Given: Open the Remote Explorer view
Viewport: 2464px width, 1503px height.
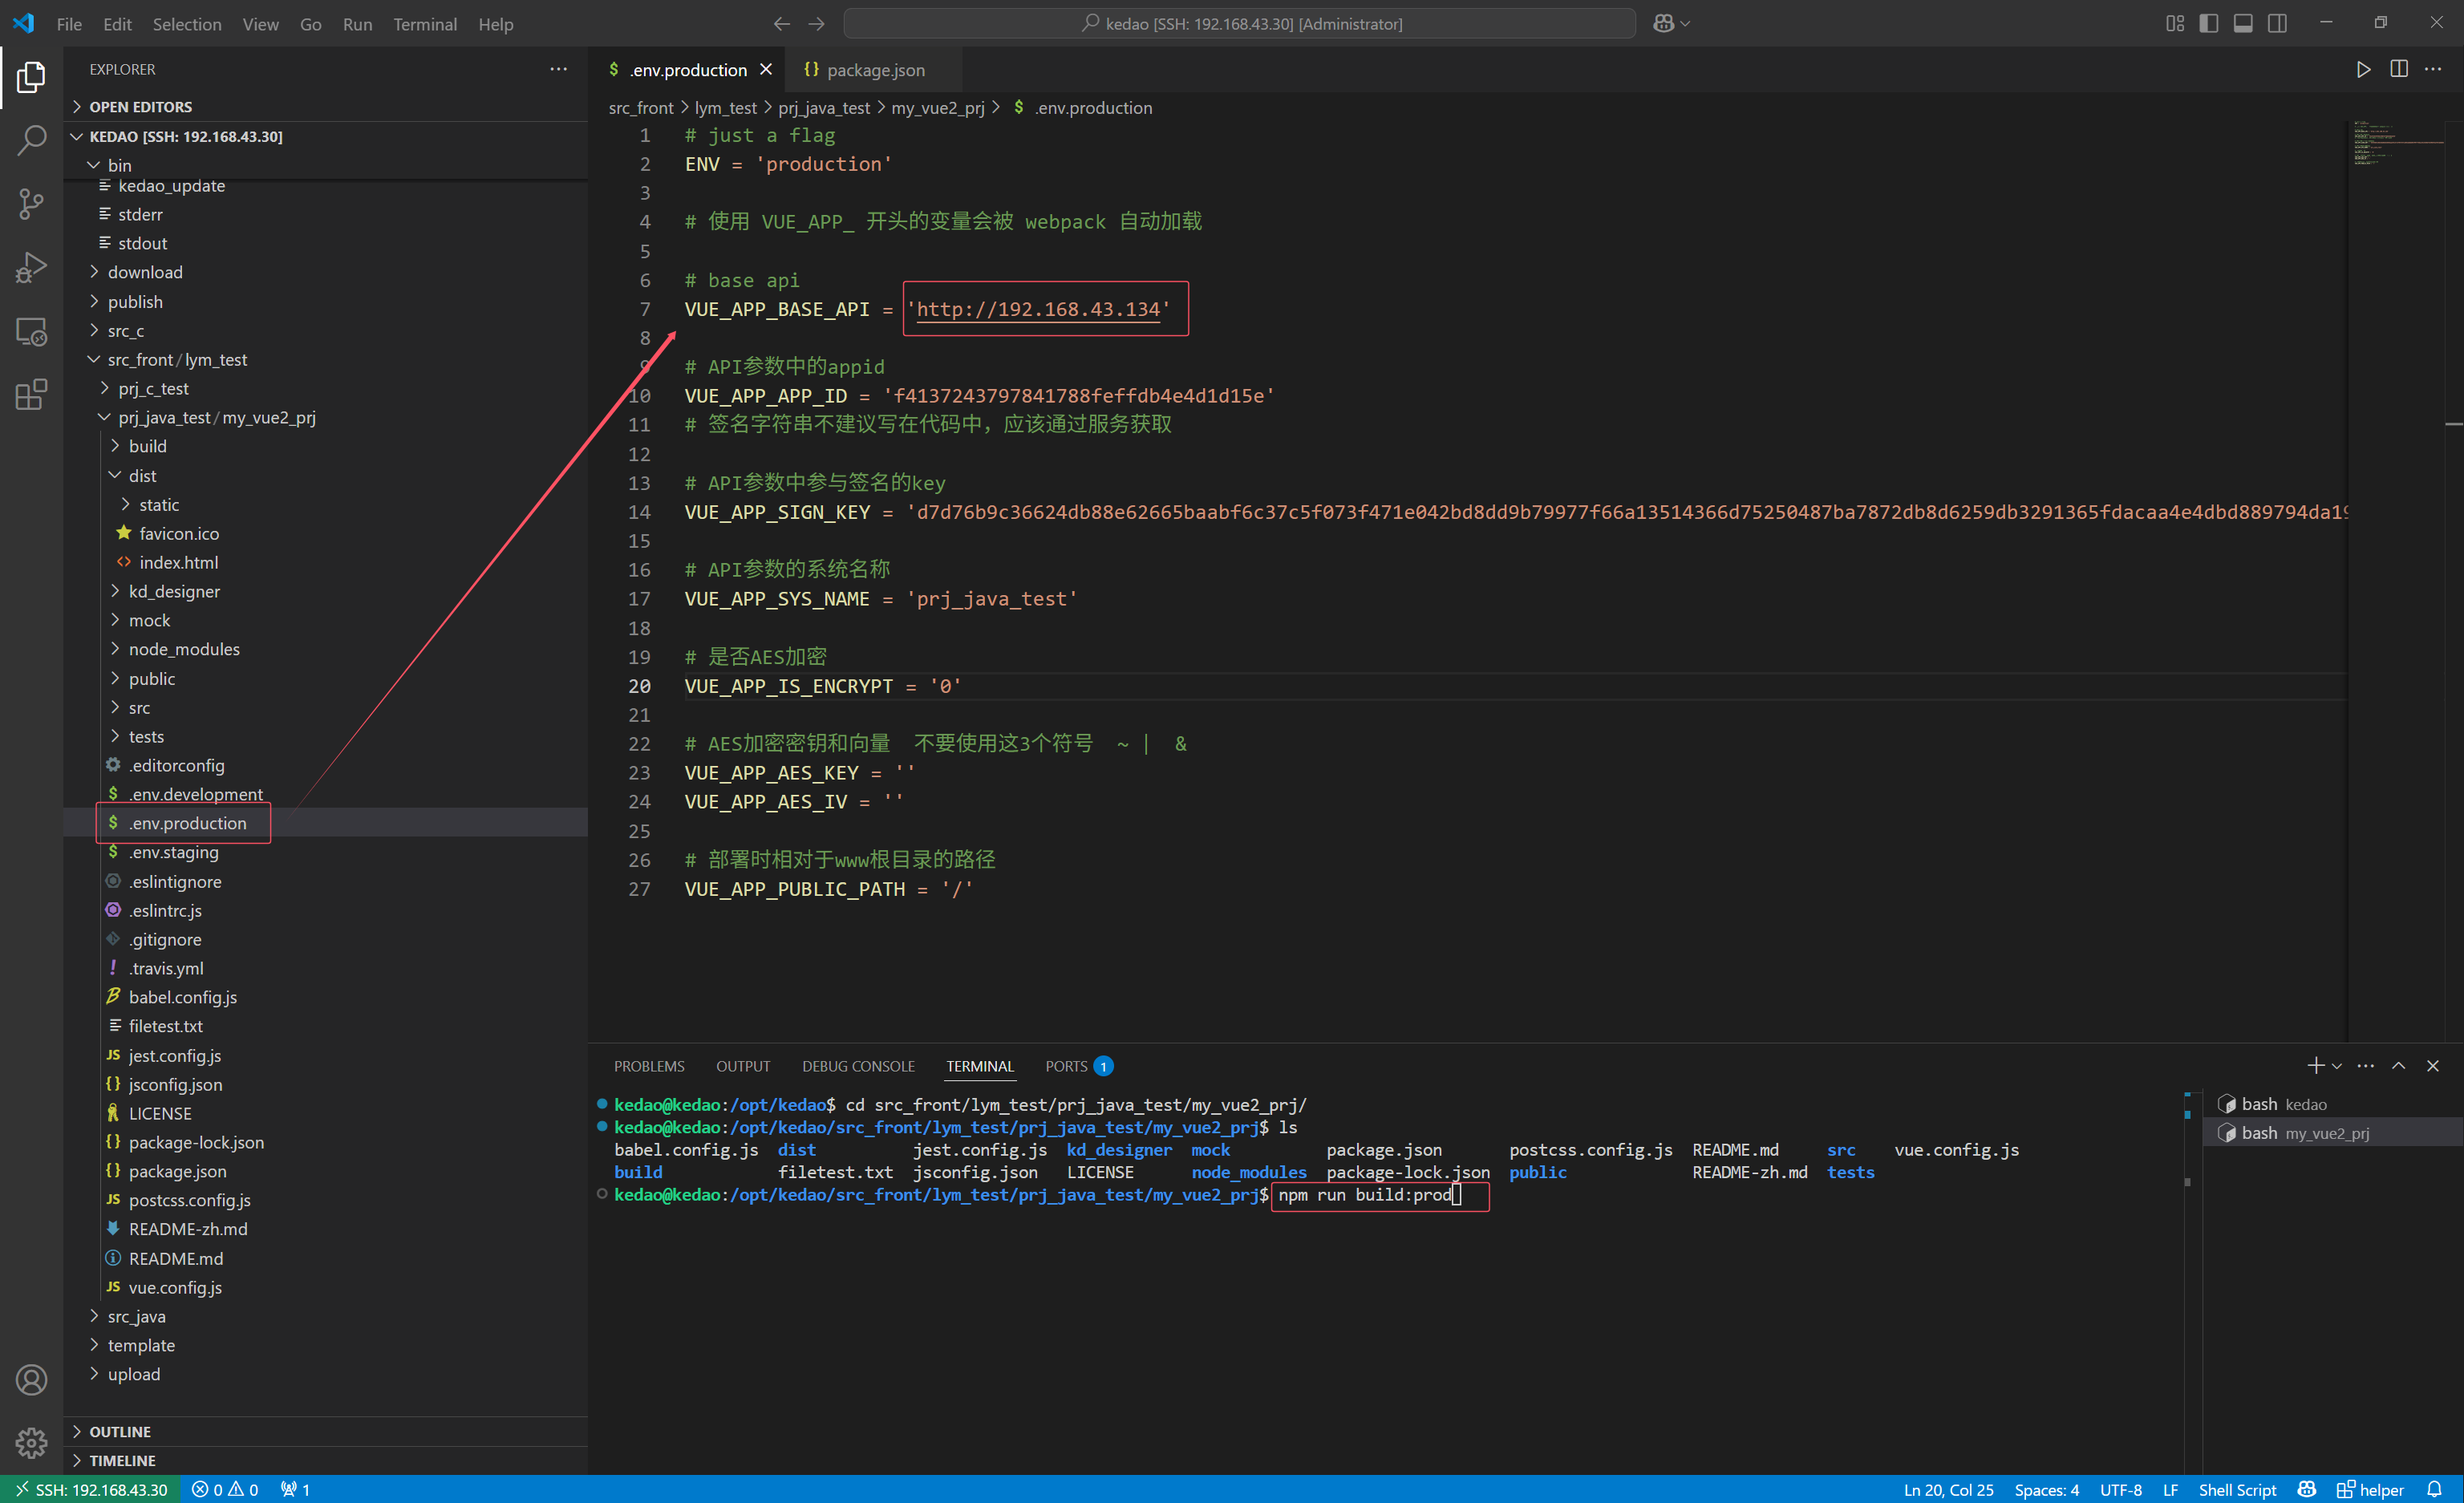Looking at the screenshot, I should coord(31,331).
